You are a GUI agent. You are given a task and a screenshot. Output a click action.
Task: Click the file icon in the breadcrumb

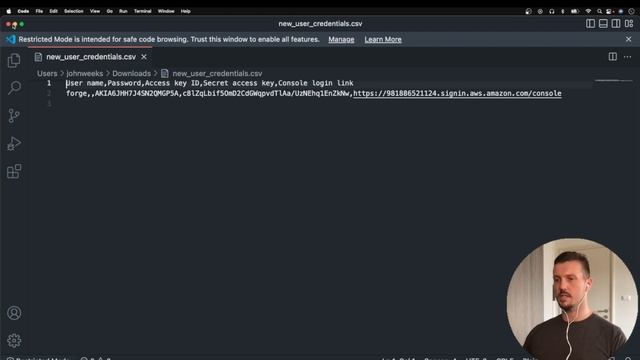coord(164,73)
